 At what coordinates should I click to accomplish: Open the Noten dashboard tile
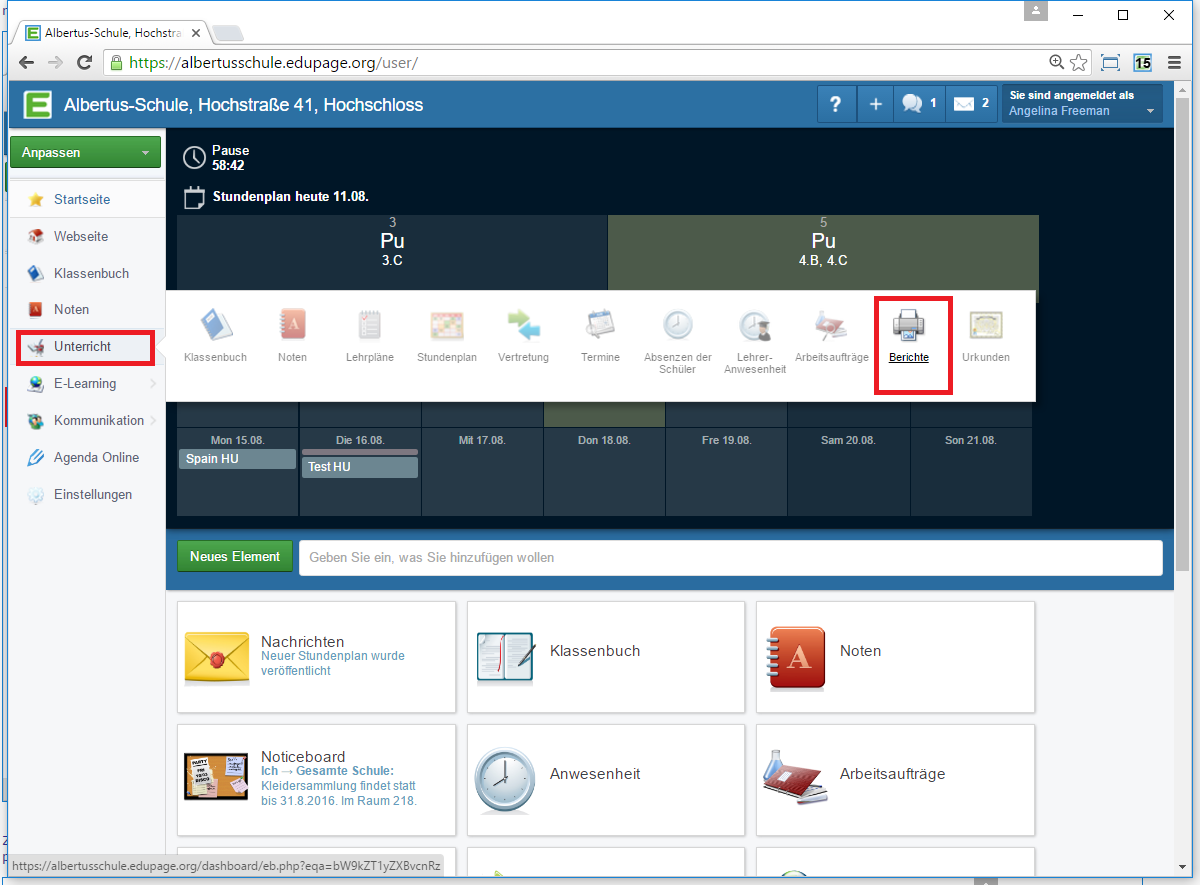(x=895, y=656)
